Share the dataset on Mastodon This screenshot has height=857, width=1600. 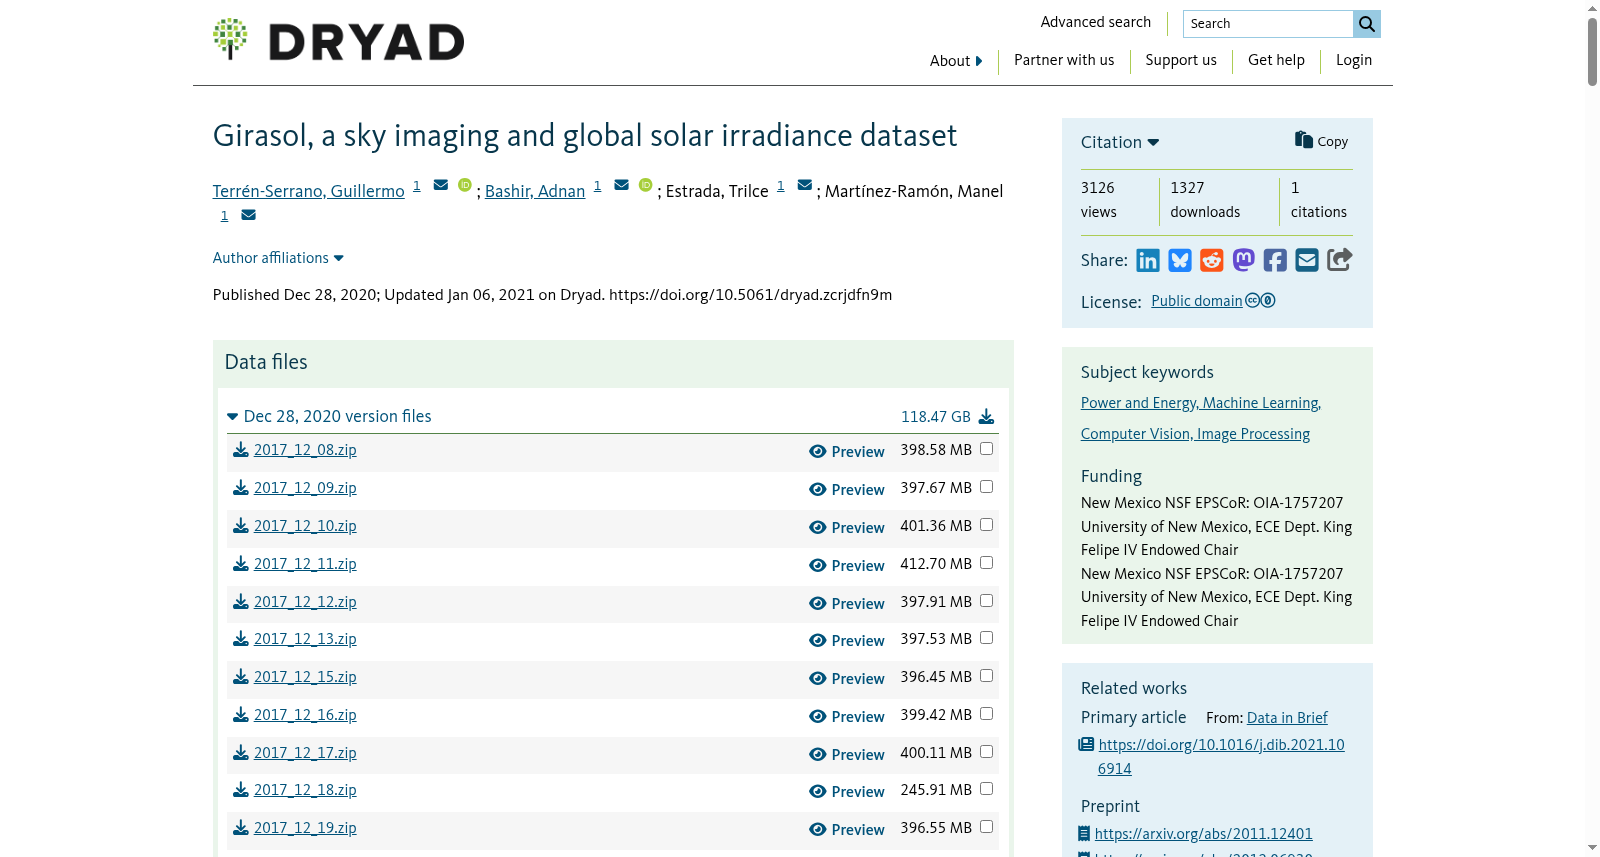tap(1244, 261)
